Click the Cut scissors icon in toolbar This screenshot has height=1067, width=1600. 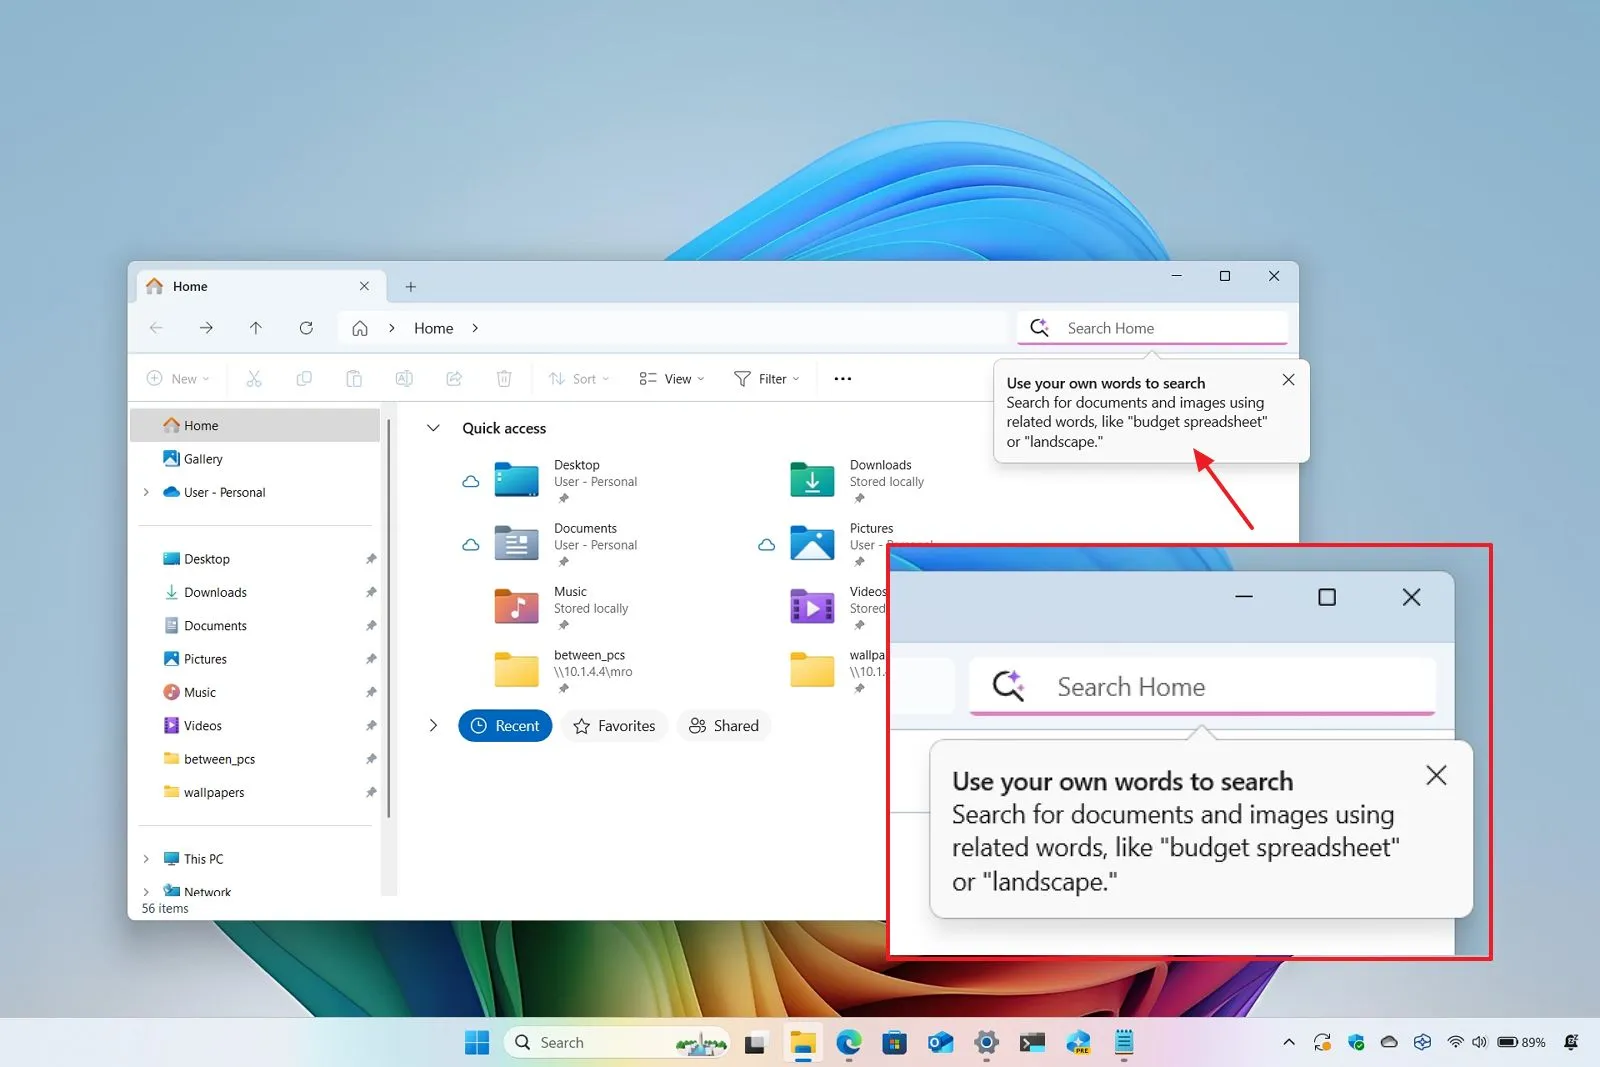254,379
